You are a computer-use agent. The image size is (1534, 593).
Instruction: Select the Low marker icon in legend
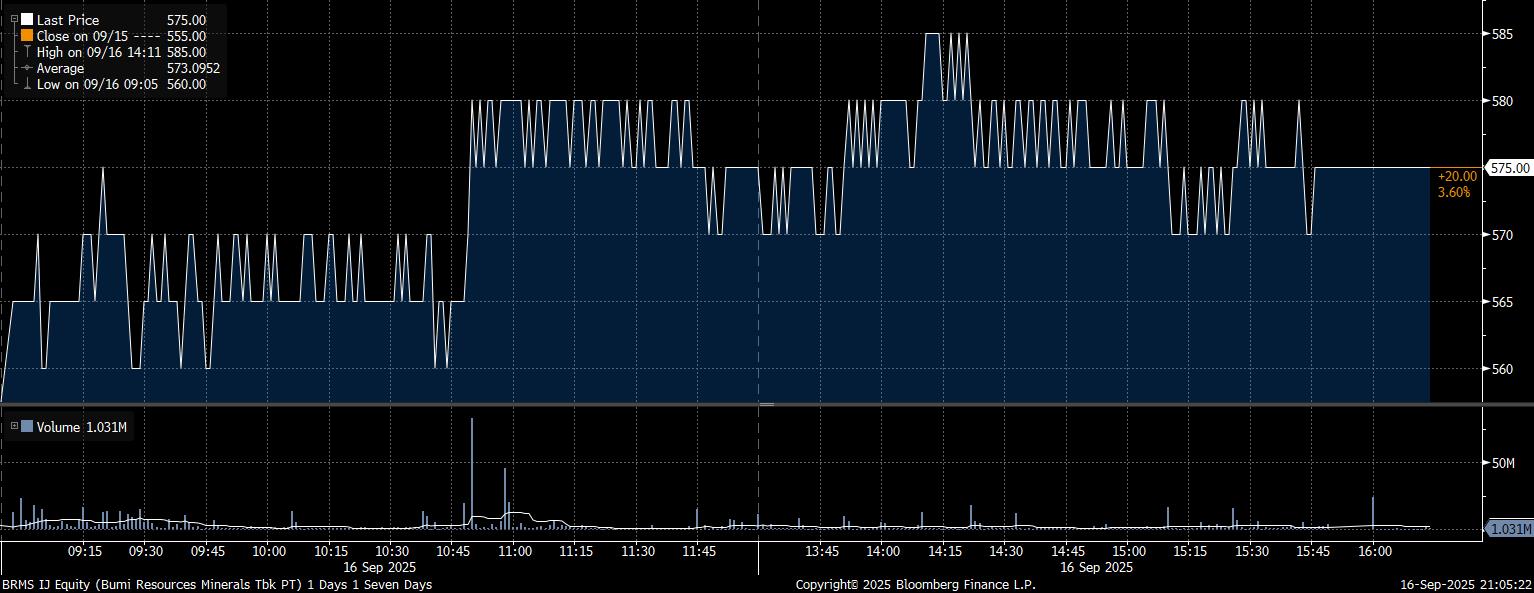click(x=27, y=84)
